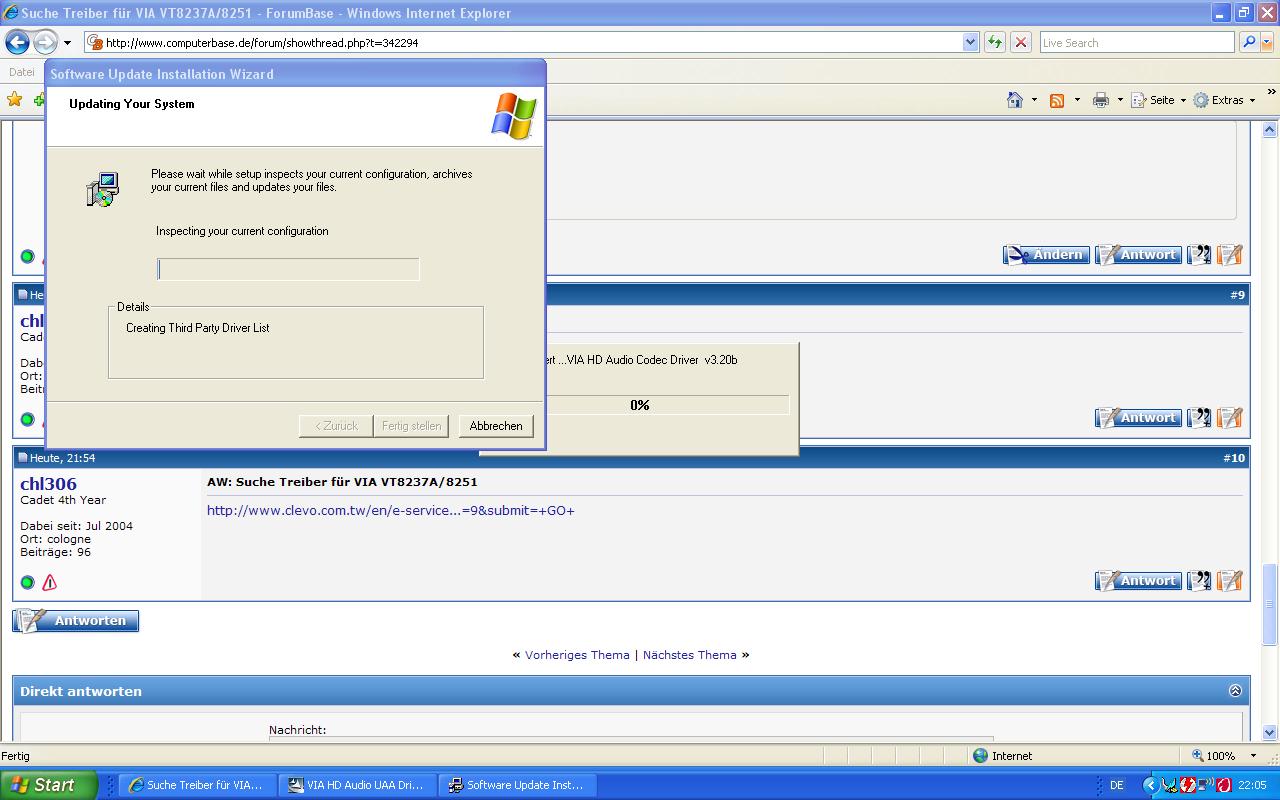Switch to Software Update Inst taskbar item
1280x800 pixels.
516,785
